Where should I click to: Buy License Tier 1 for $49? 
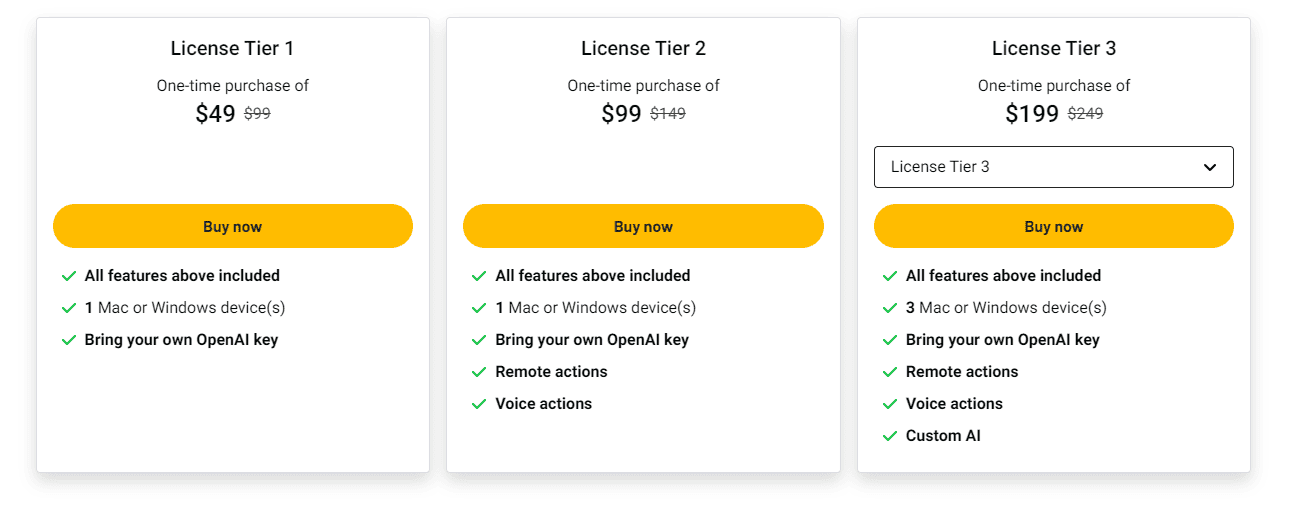click(x=233, y=226)
